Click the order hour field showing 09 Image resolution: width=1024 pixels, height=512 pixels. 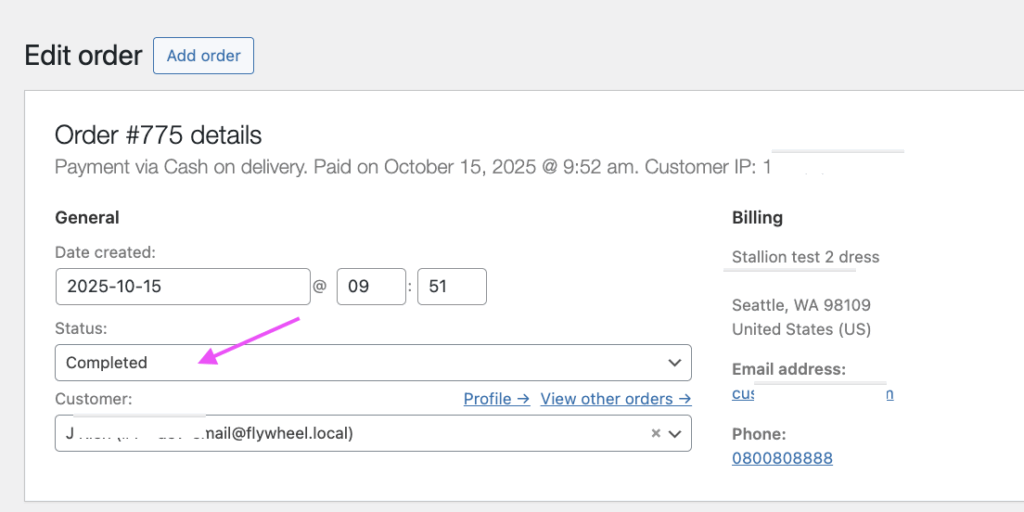click(x=370, y=286)
